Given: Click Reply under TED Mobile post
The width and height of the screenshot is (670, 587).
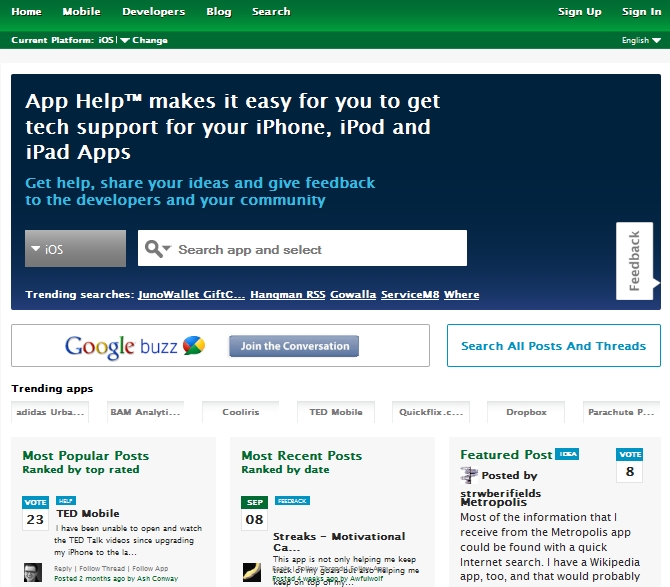Looking at the screenshot, I should click(63, 569).
